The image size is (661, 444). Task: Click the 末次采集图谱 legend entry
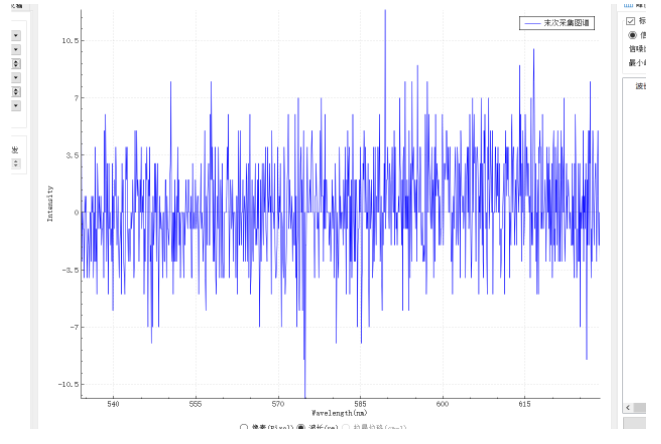tap(566, 22)
